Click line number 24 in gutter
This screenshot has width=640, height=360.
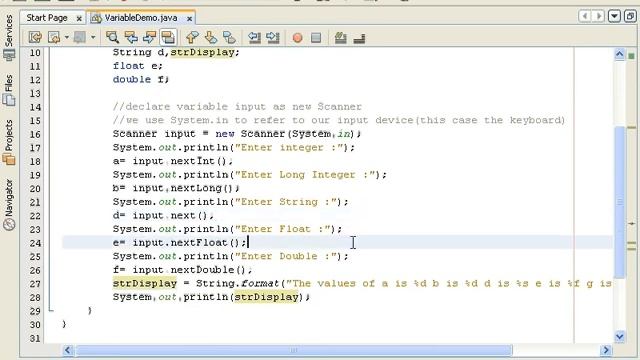point(35,243)
